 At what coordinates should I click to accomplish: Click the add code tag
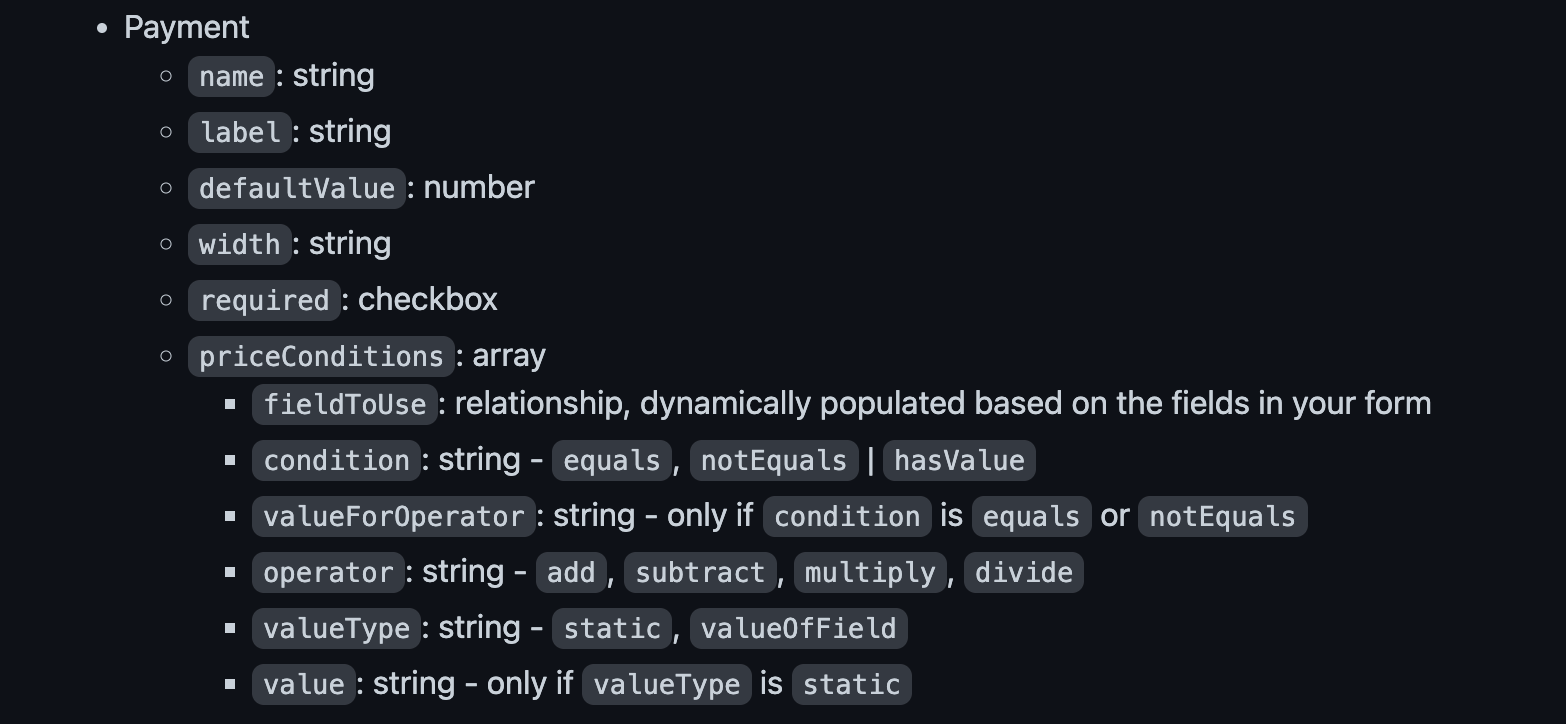tap(571, 573)
